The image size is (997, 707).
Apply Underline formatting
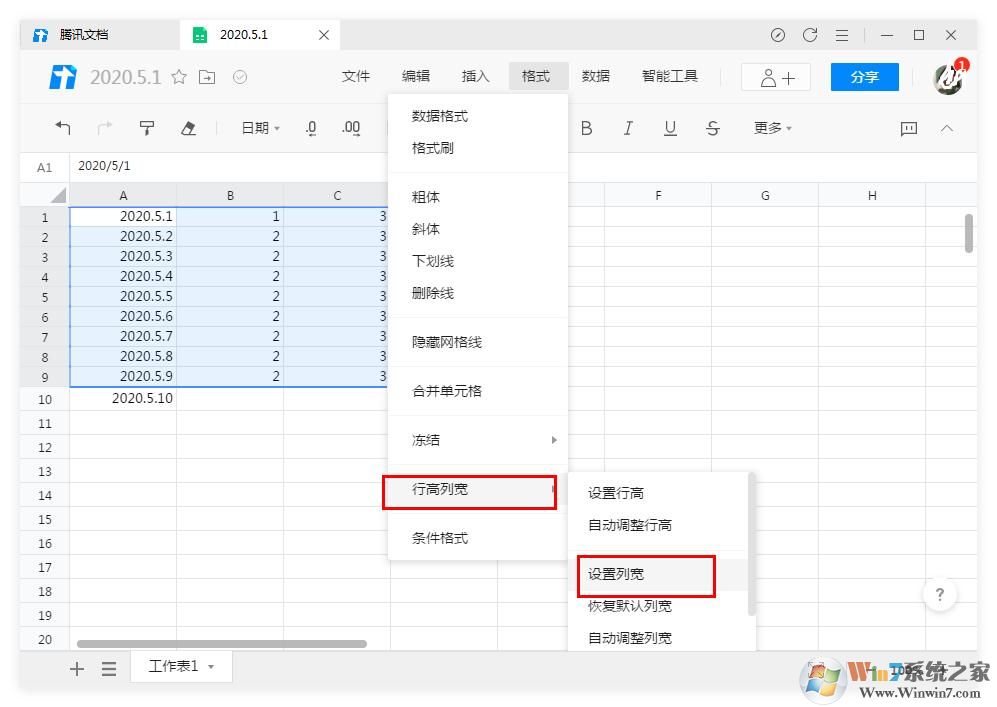pyautogui.click(x=670, y=128)
